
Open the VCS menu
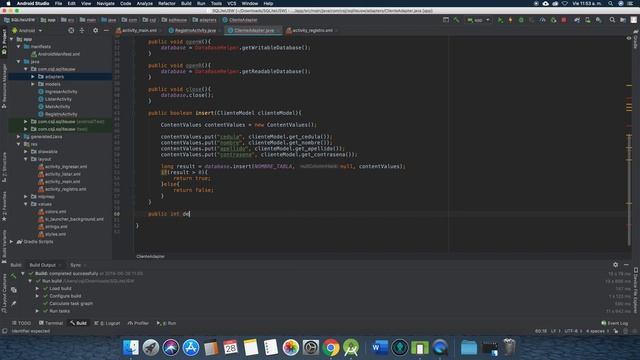coord(231,3)
